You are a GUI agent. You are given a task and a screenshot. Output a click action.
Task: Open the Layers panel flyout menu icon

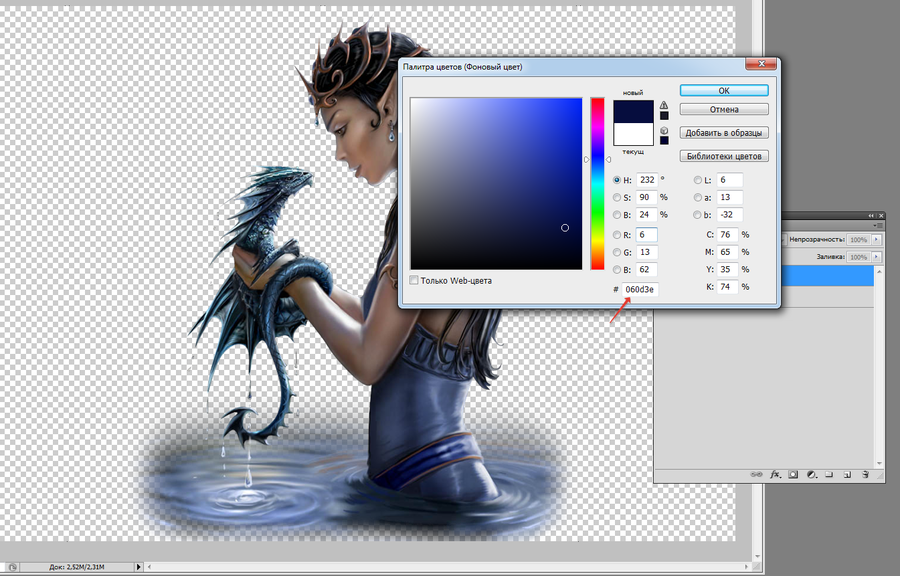coord(879,225)
